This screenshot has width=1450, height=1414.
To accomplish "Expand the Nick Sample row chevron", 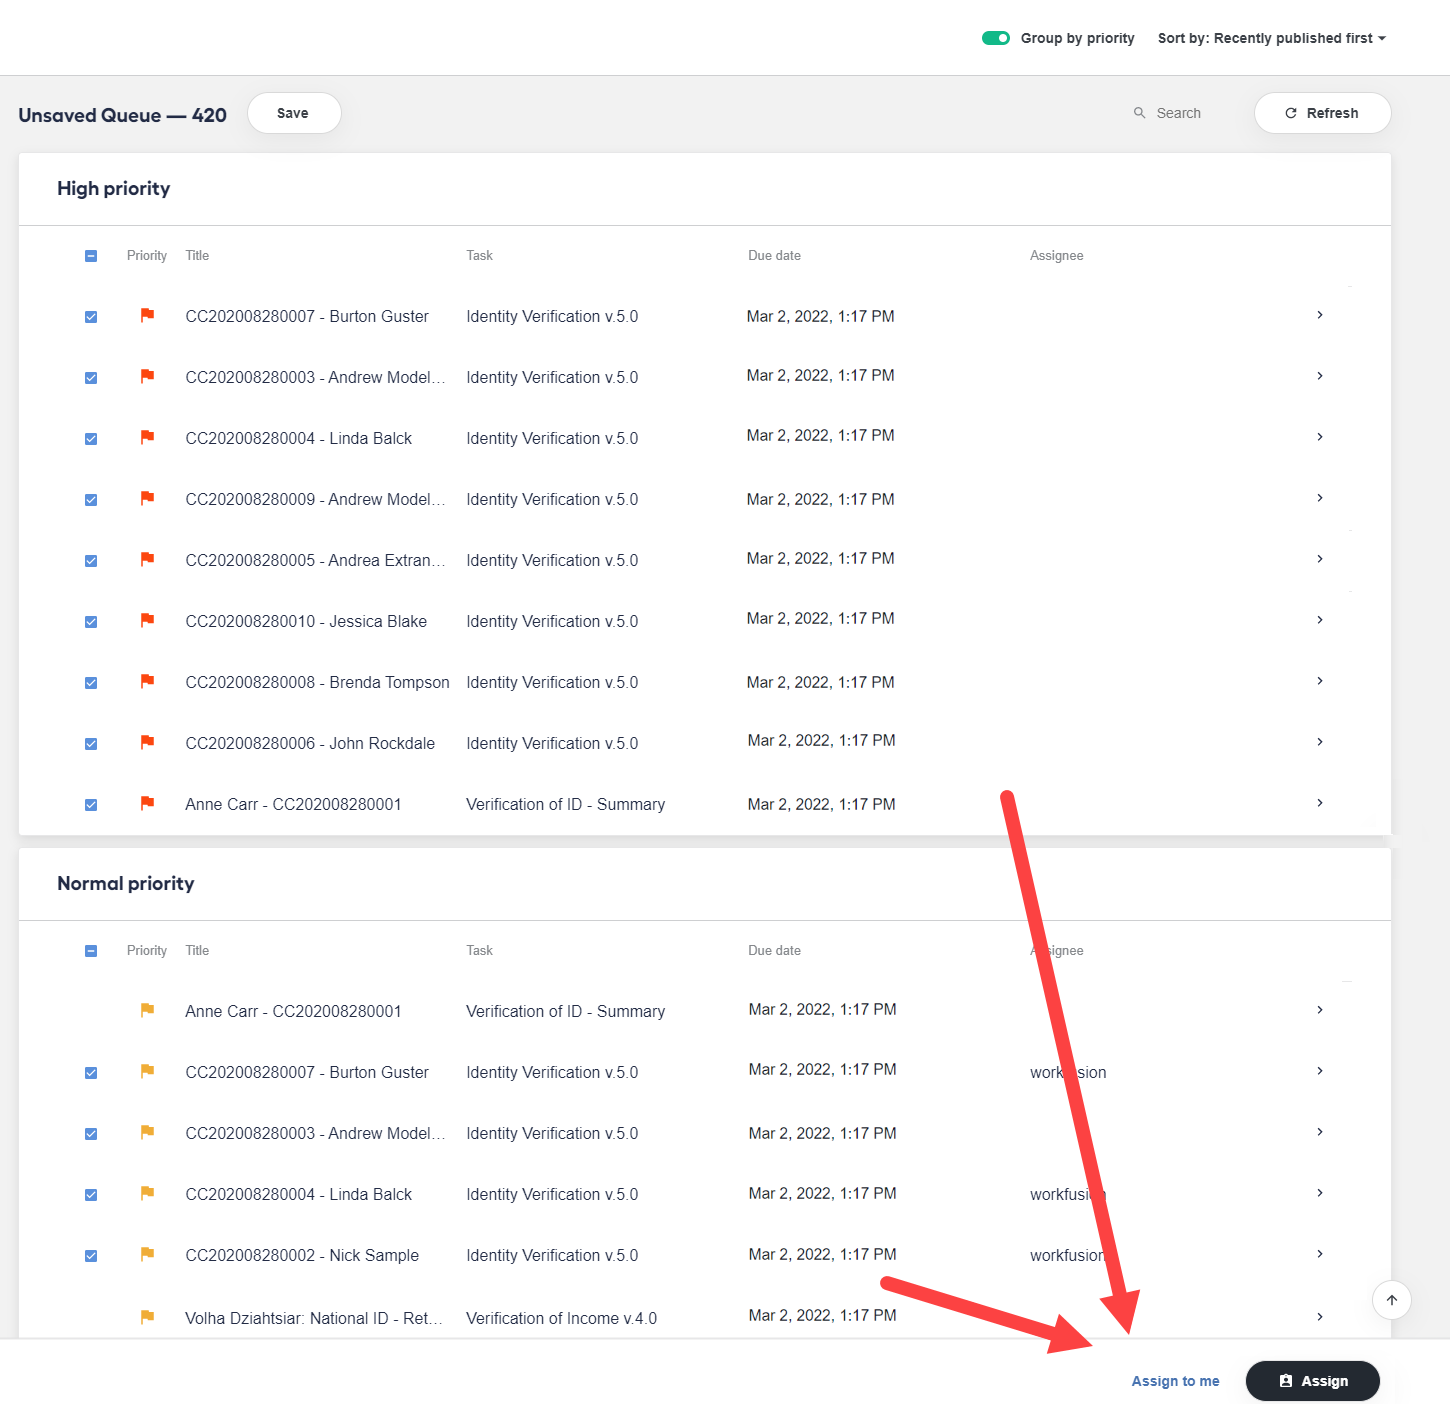I will [x=1320, y=1254].
